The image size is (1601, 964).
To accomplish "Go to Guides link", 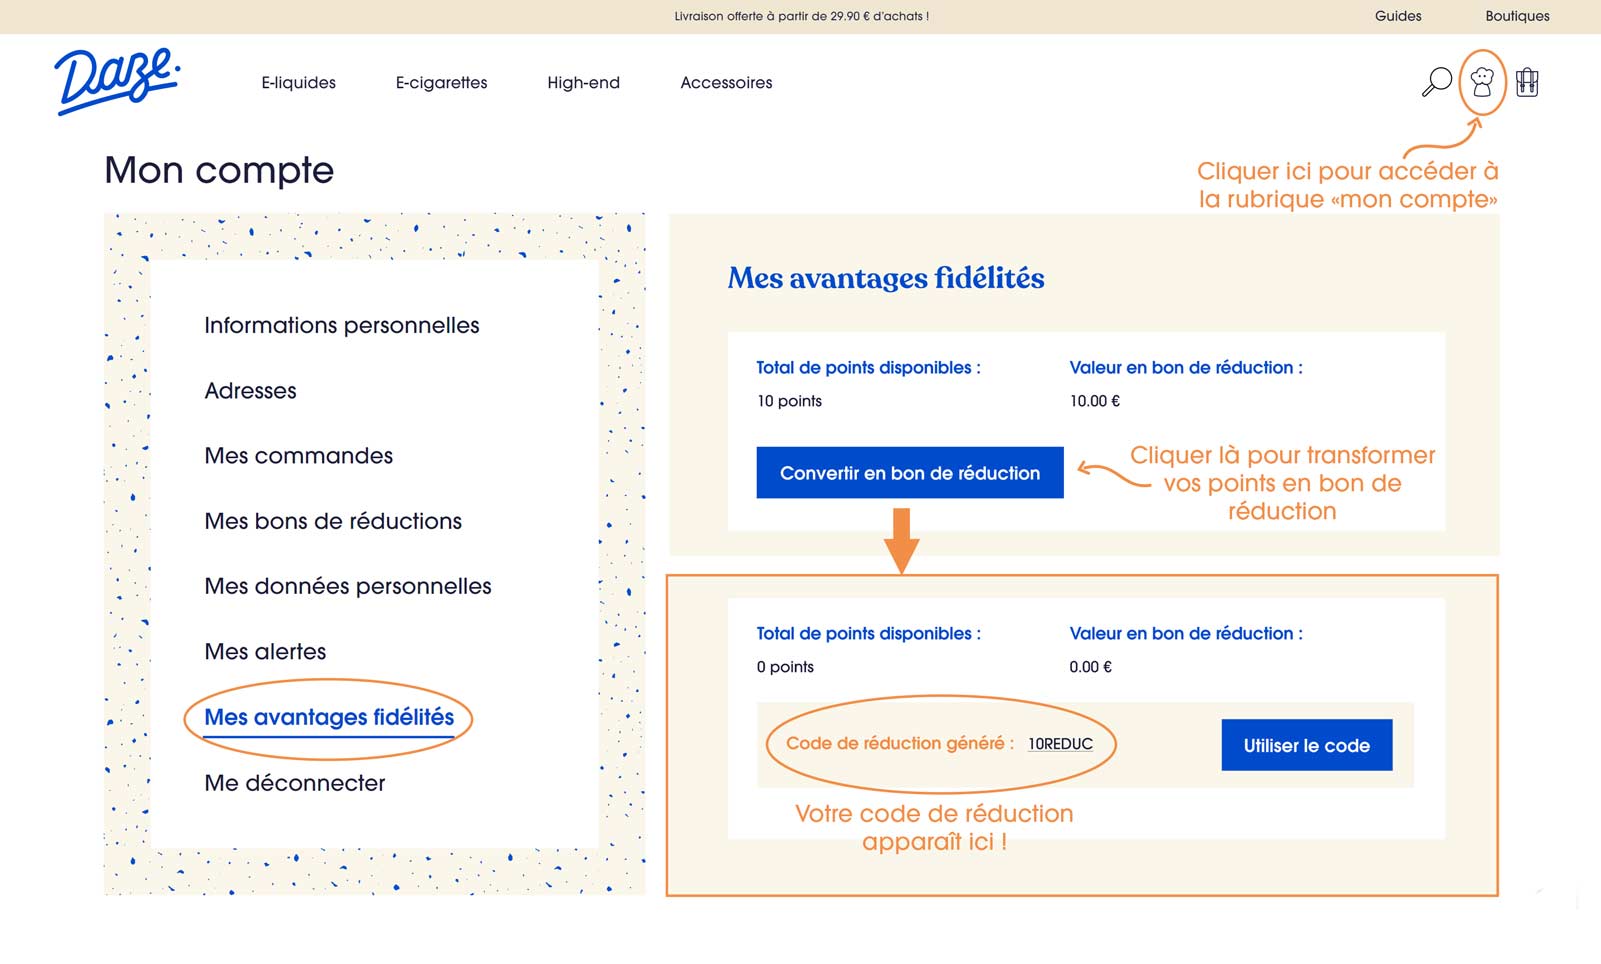I will tap(1398, 16).
